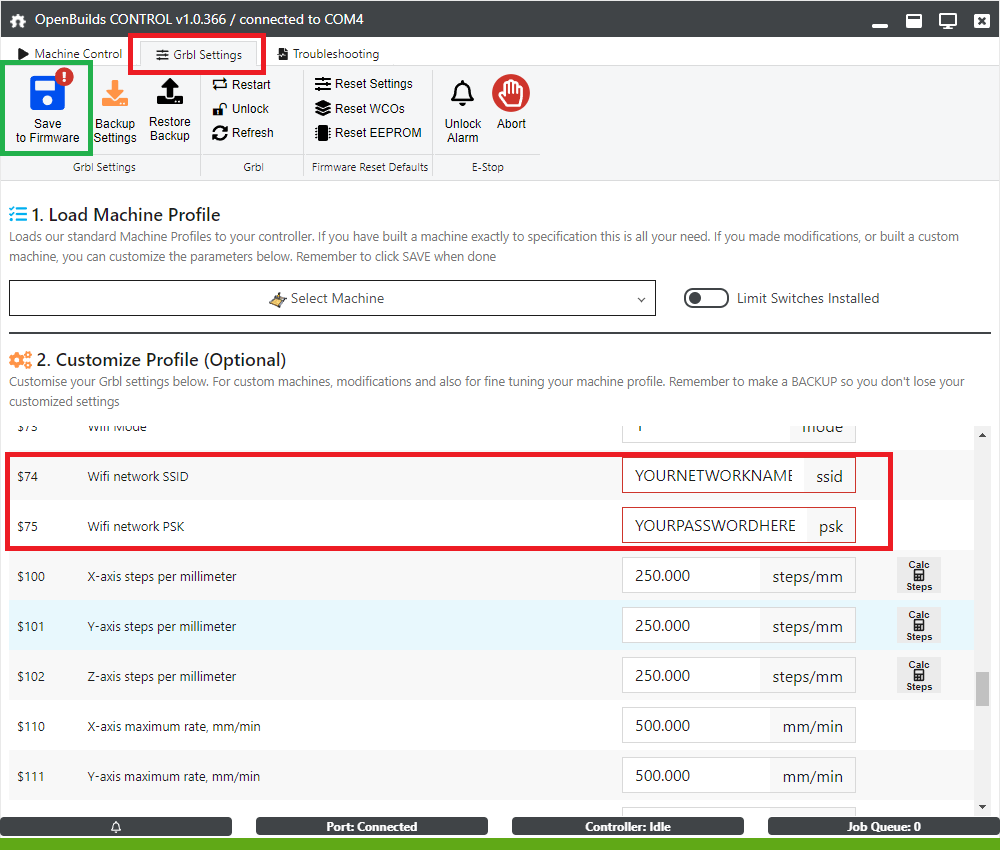The height and width of the screenshot is (853, 1002).
Task: Click Save to Firmware icon
Action: [47, 94]
